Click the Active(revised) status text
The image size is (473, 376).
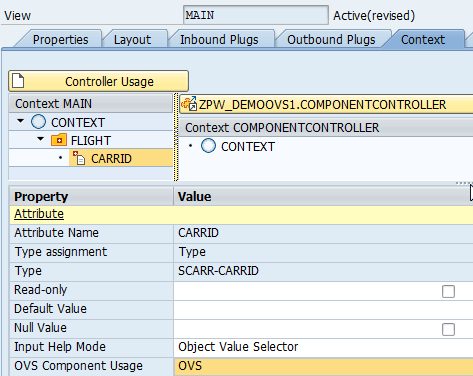click(374, 15)
